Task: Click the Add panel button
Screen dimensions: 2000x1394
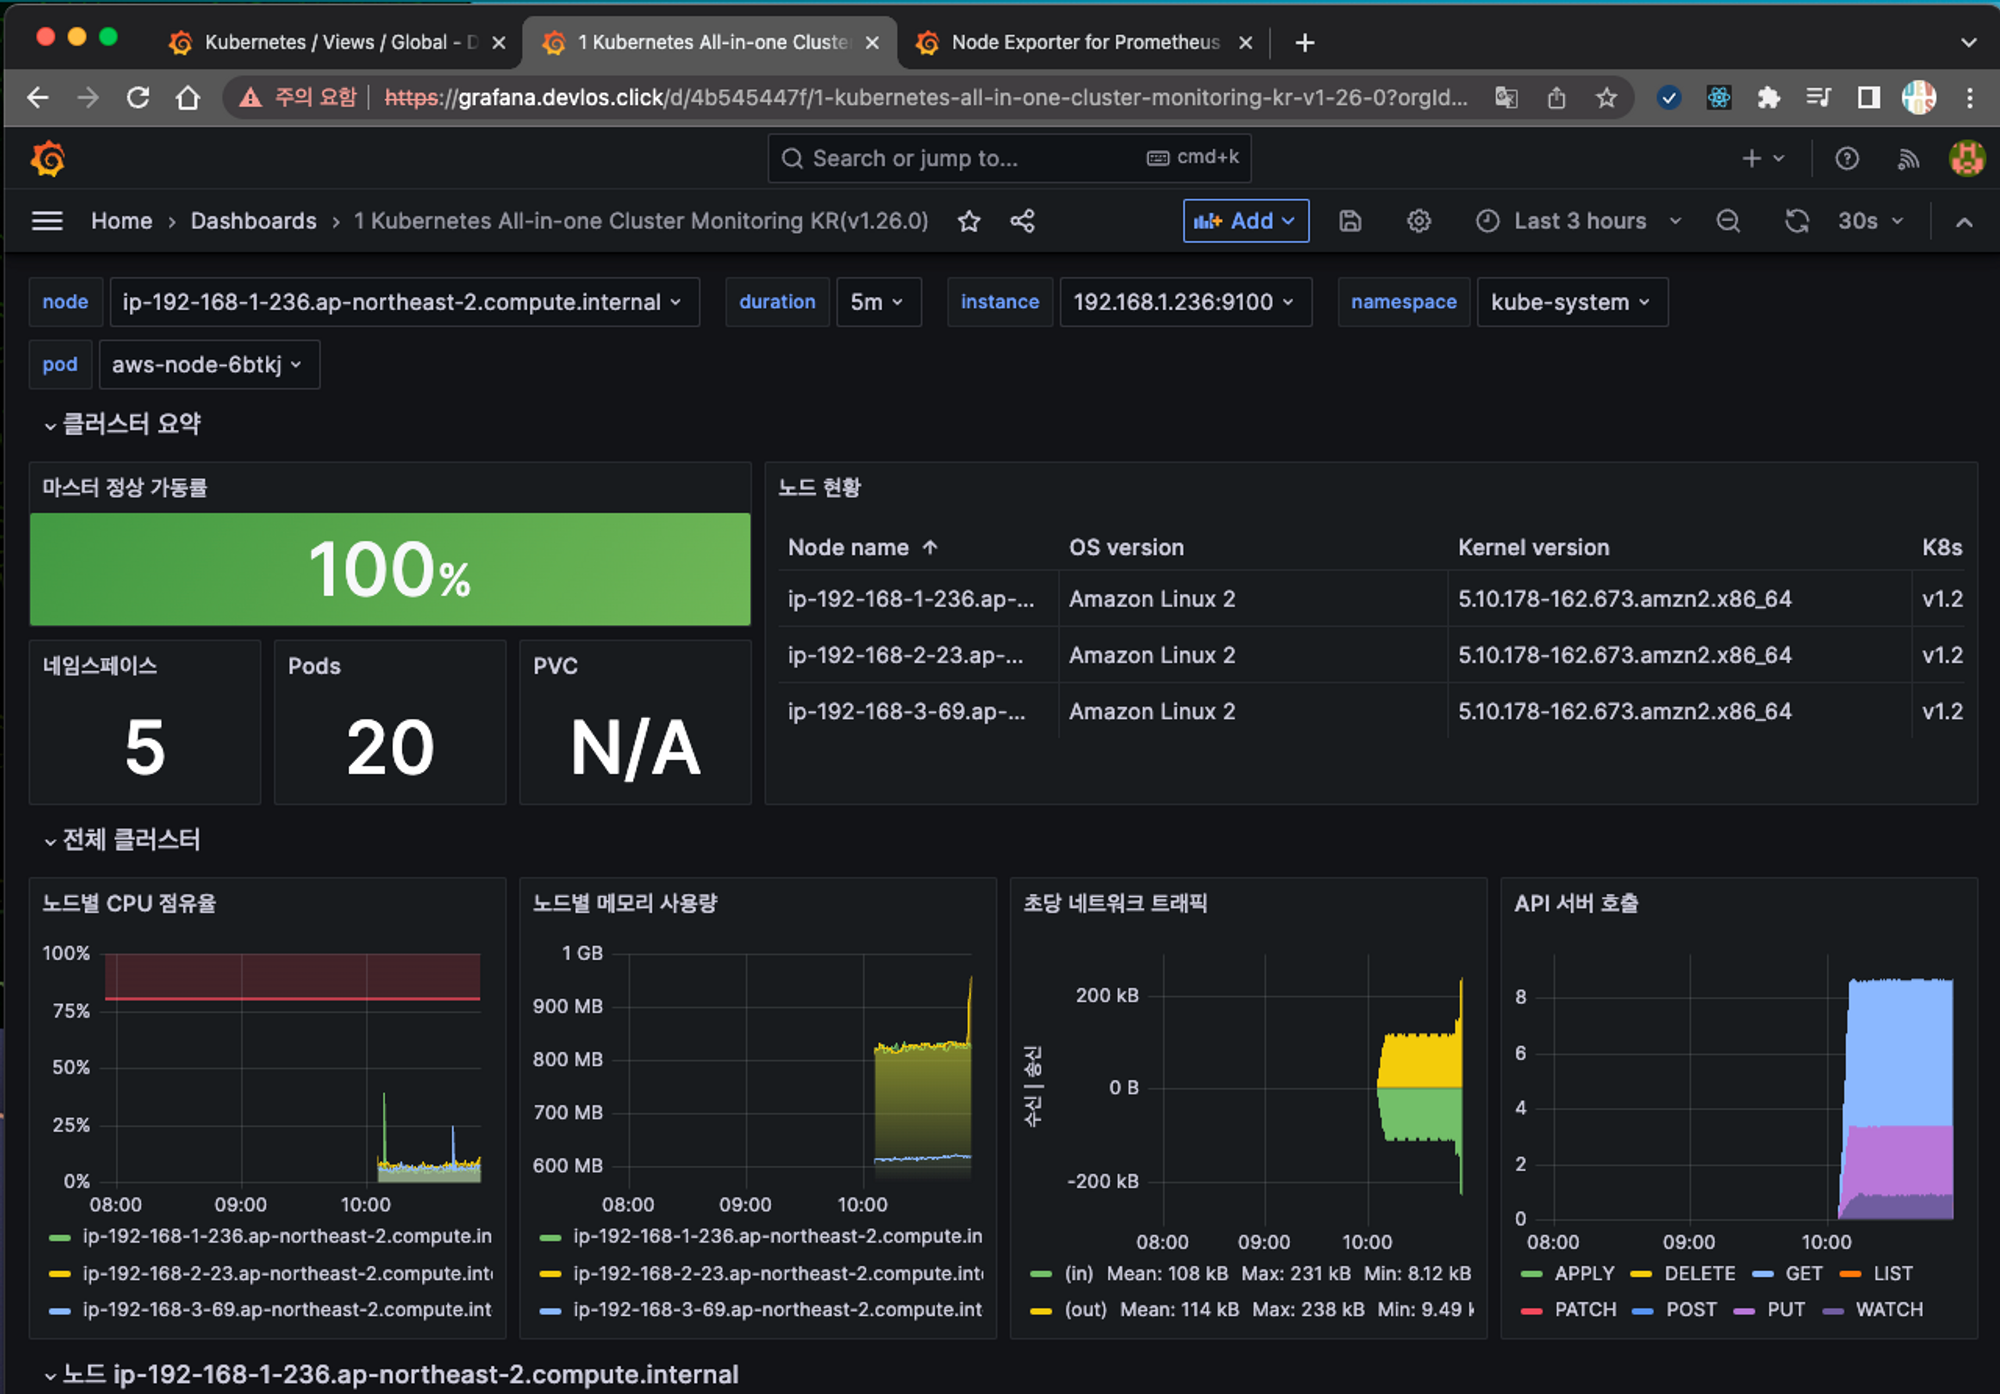Action: point(1245,221)
